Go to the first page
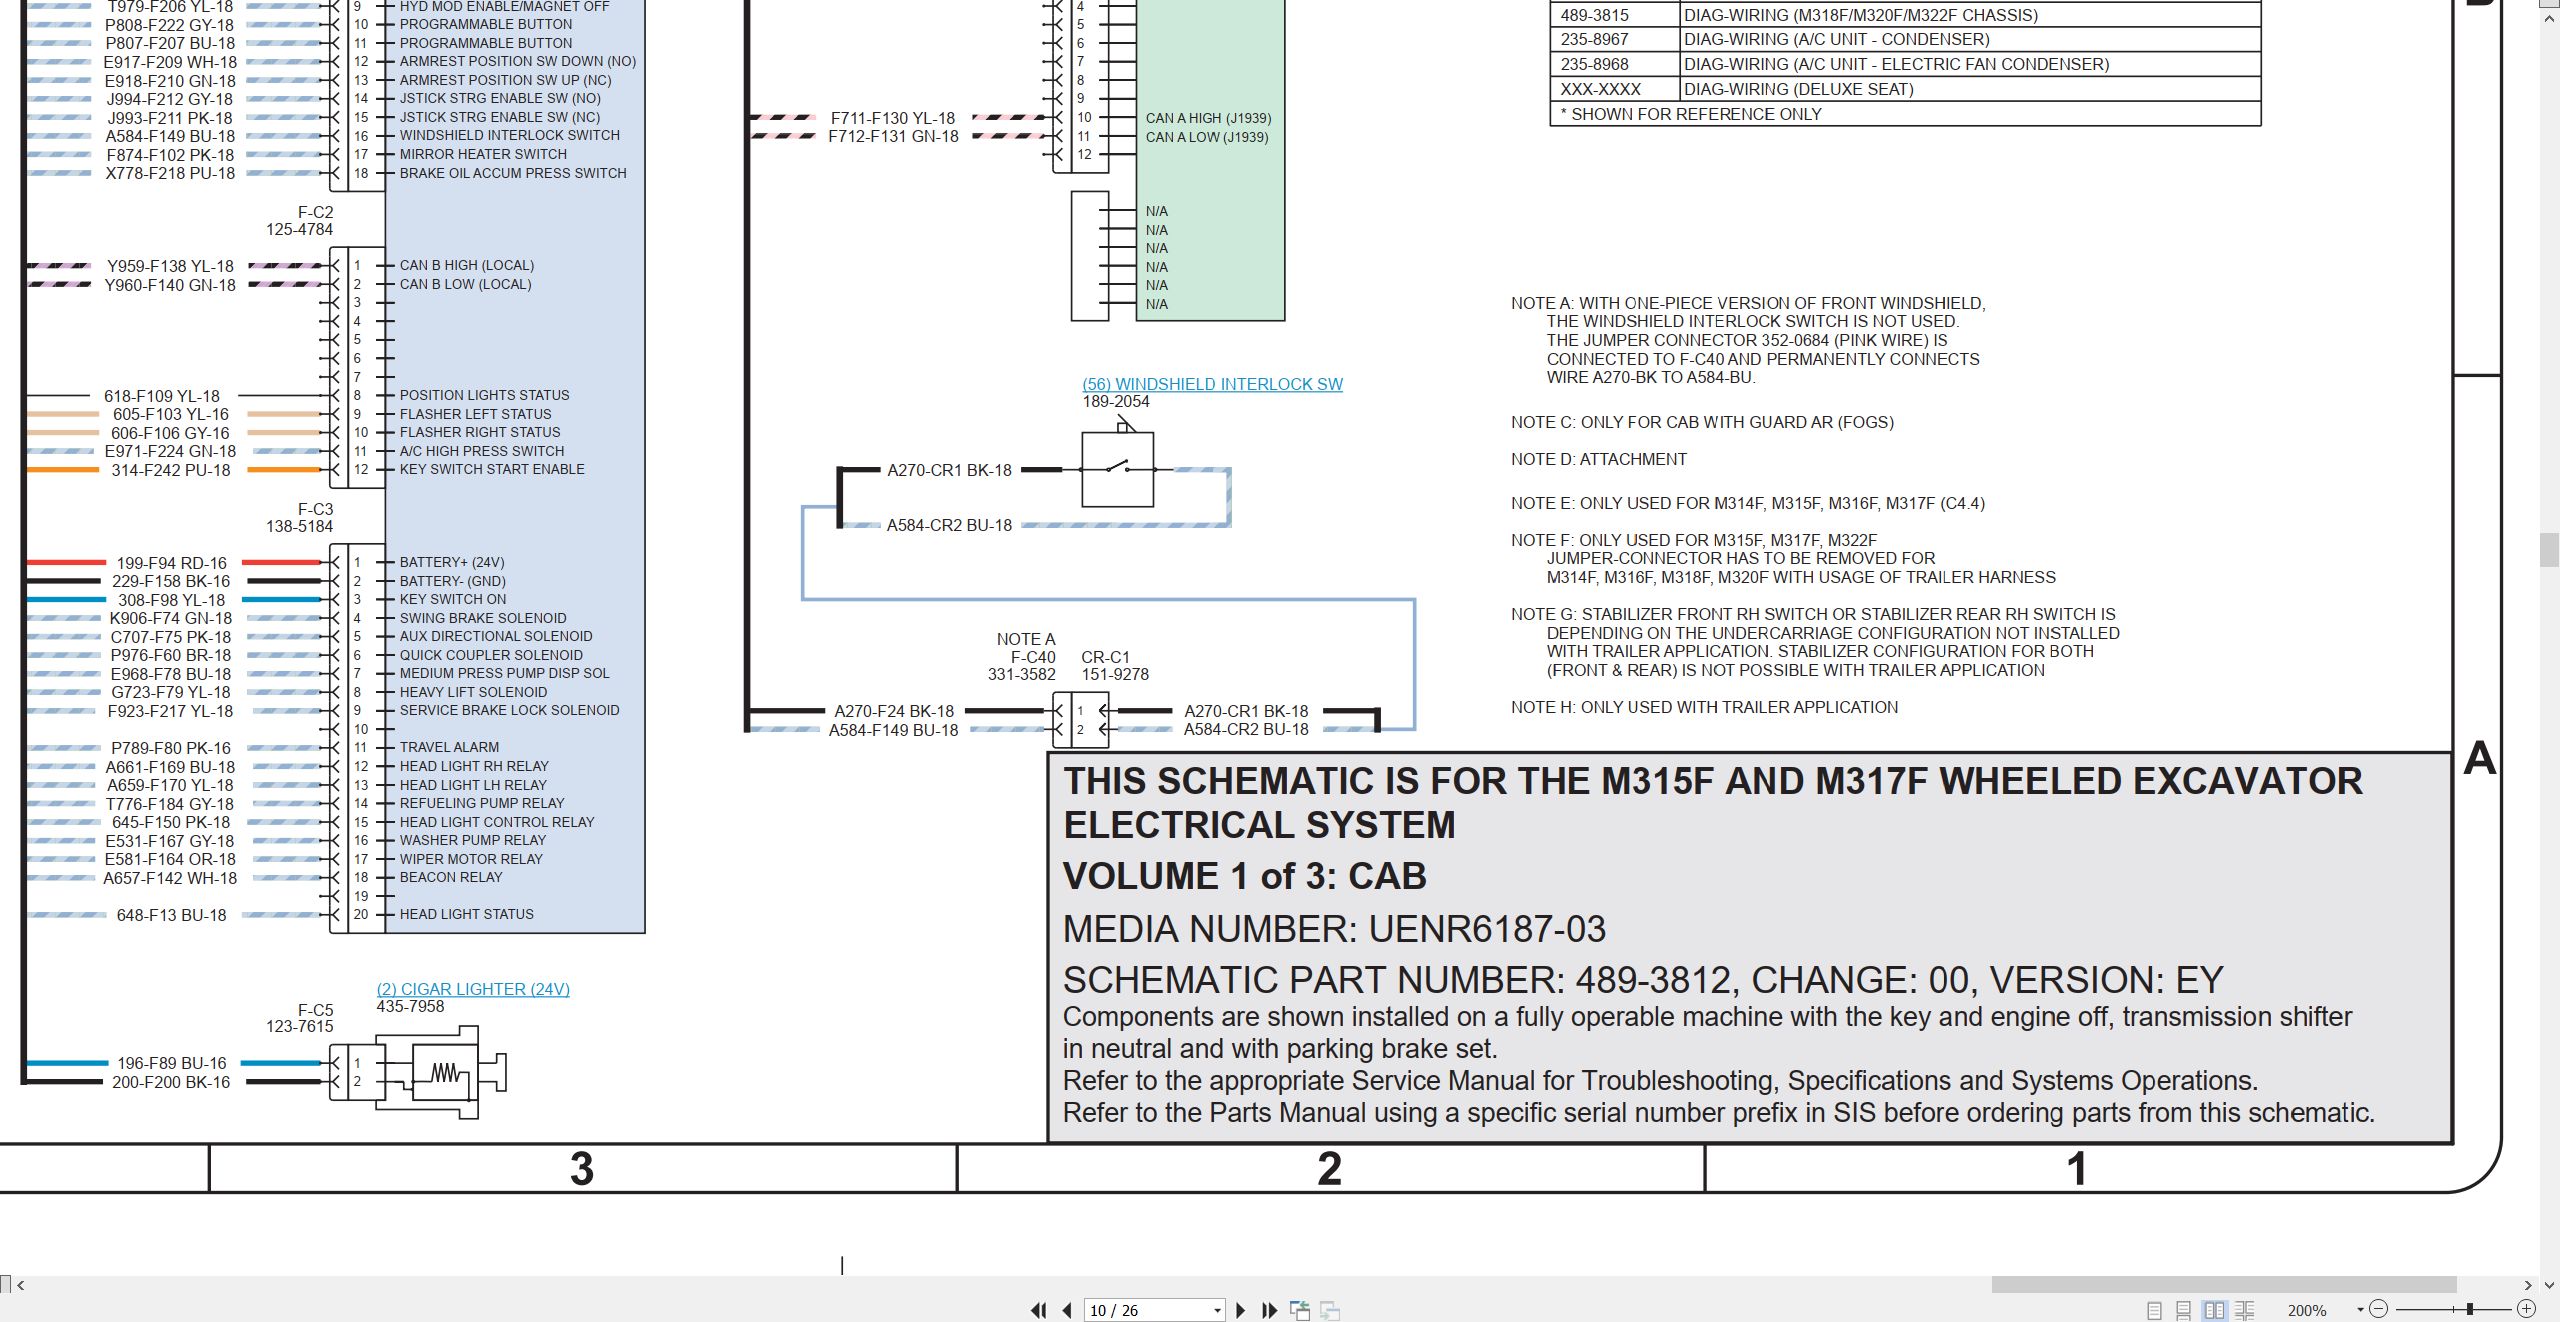 pos(1039,1310)
